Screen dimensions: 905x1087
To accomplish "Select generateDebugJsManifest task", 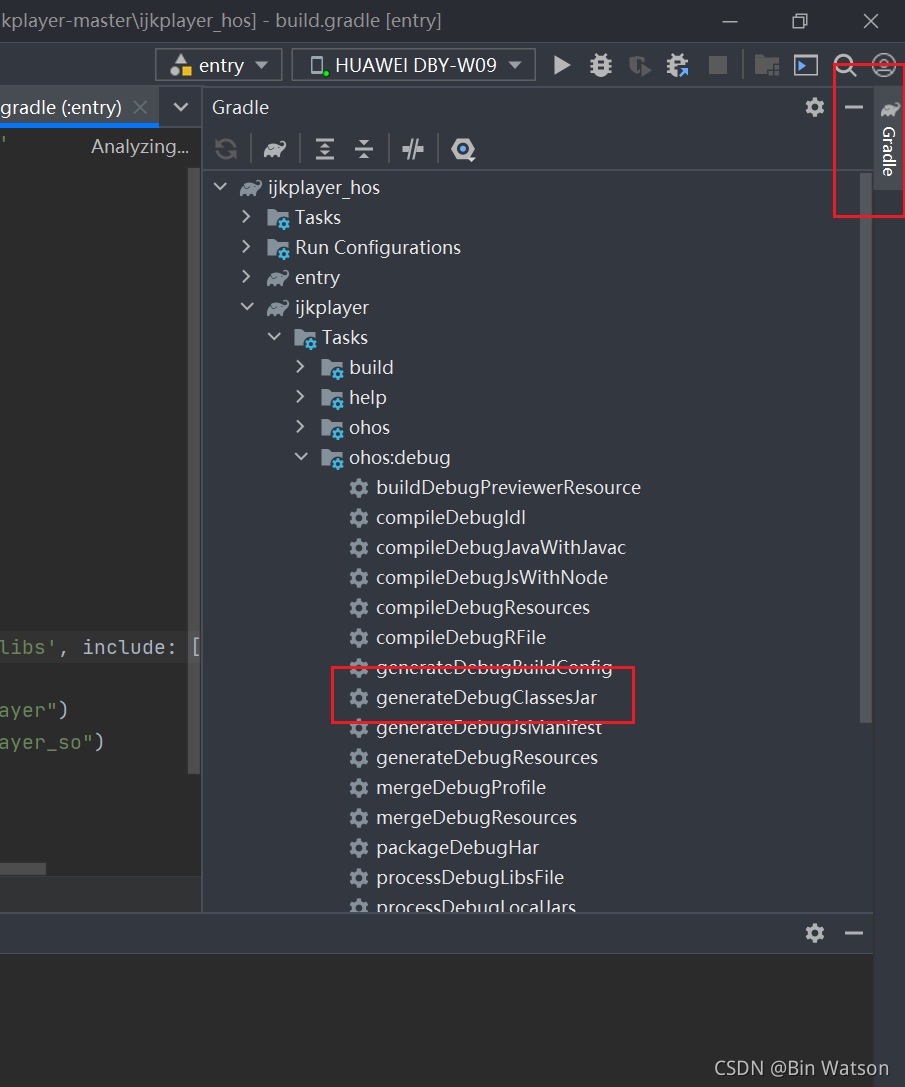I will [489, 727].
